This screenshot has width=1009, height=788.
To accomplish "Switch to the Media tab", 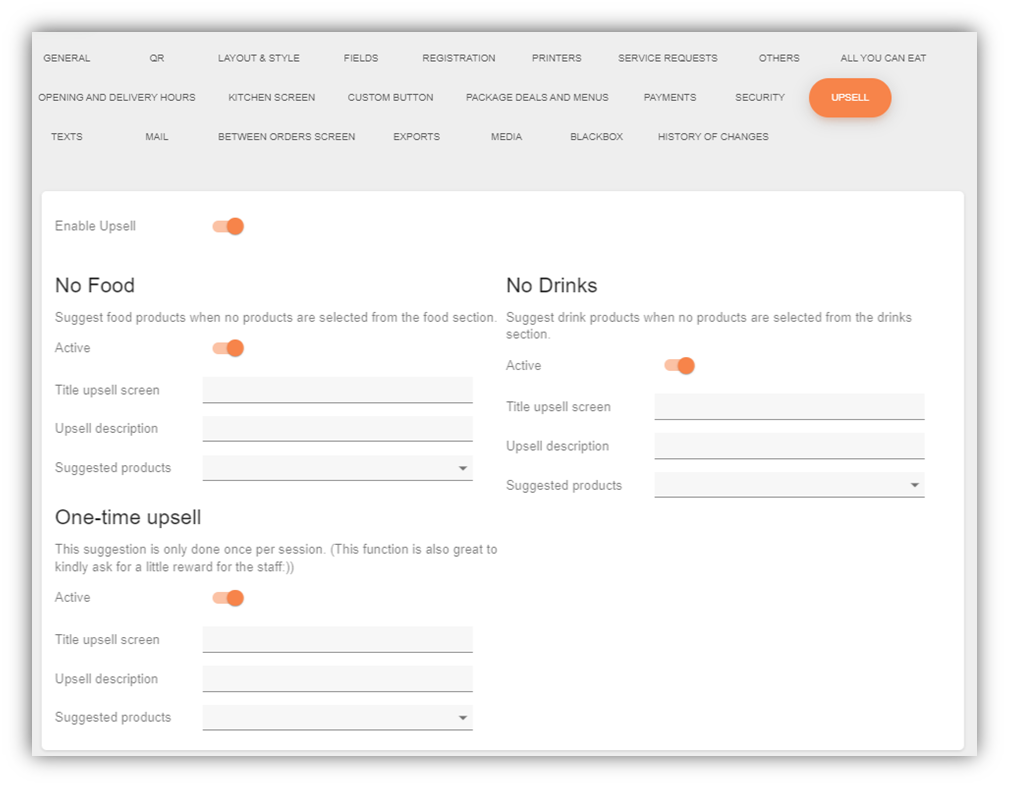I will tap(506, 136).
